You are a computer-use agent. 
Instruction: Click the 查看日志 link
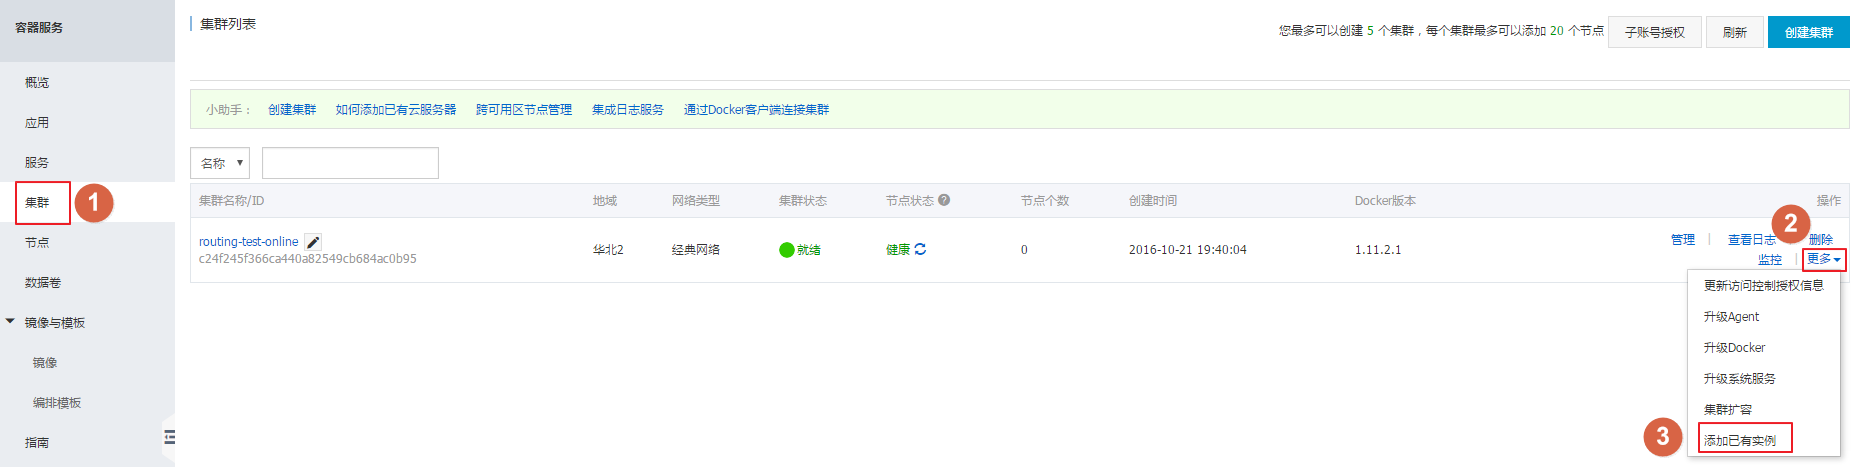click(x=1752, y=239)
